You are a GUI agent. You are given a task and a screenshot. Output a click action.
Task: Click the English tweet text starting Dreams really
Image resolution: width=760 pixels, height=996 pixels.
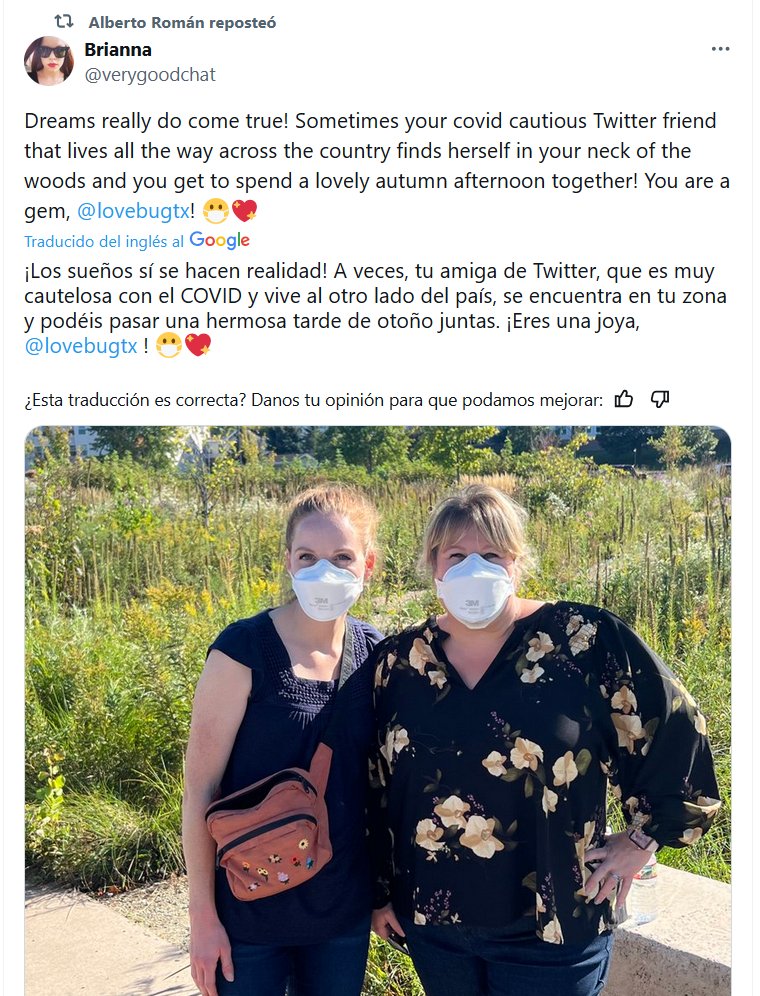(x=377, y=166)
